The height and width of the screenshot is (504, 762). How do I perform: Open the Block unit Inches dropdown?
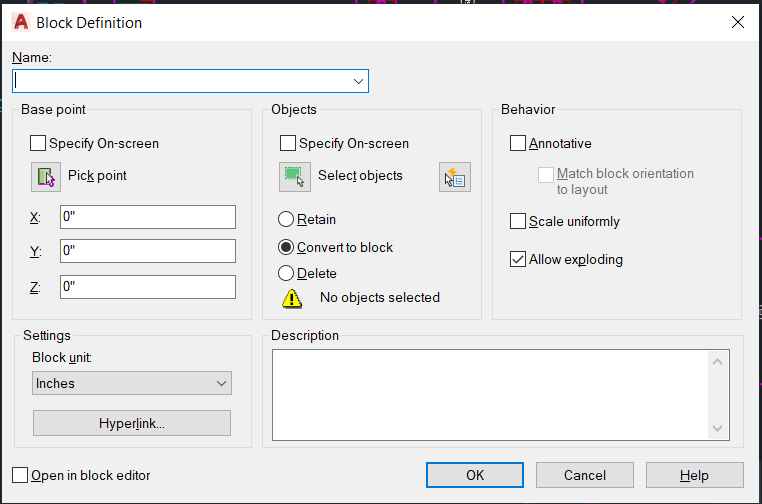132,383
